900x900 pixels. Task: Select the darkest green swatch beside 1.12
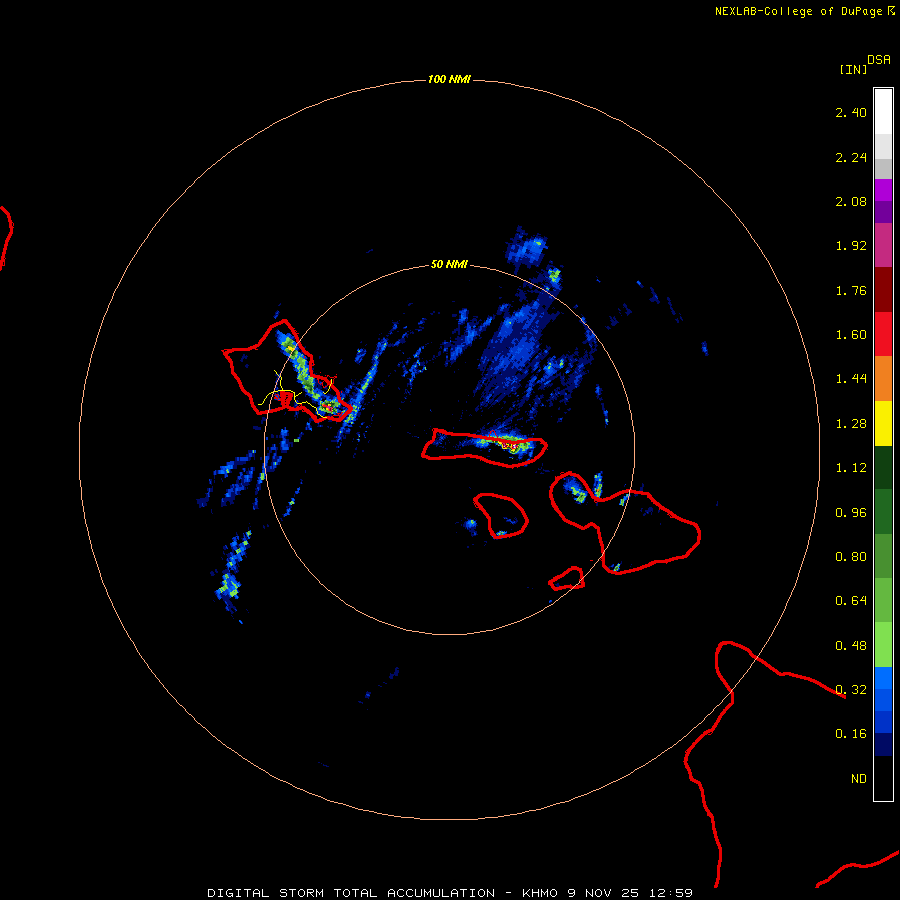pyautogui.click(x=883, y=467)
